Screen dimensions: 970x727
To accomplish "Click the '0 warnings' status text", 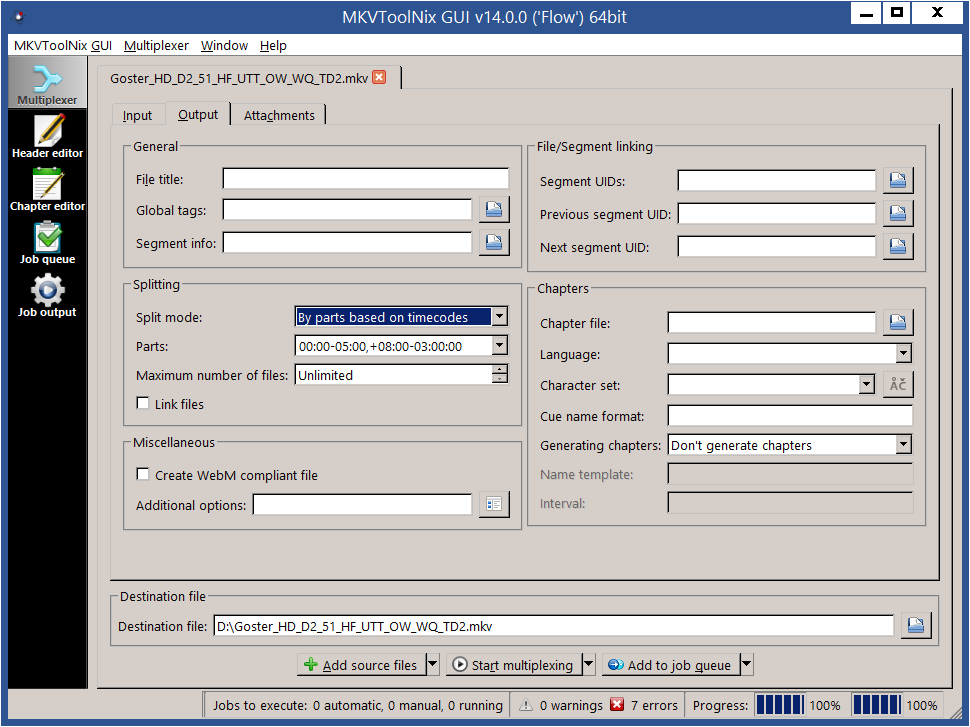I will [571, 705].
